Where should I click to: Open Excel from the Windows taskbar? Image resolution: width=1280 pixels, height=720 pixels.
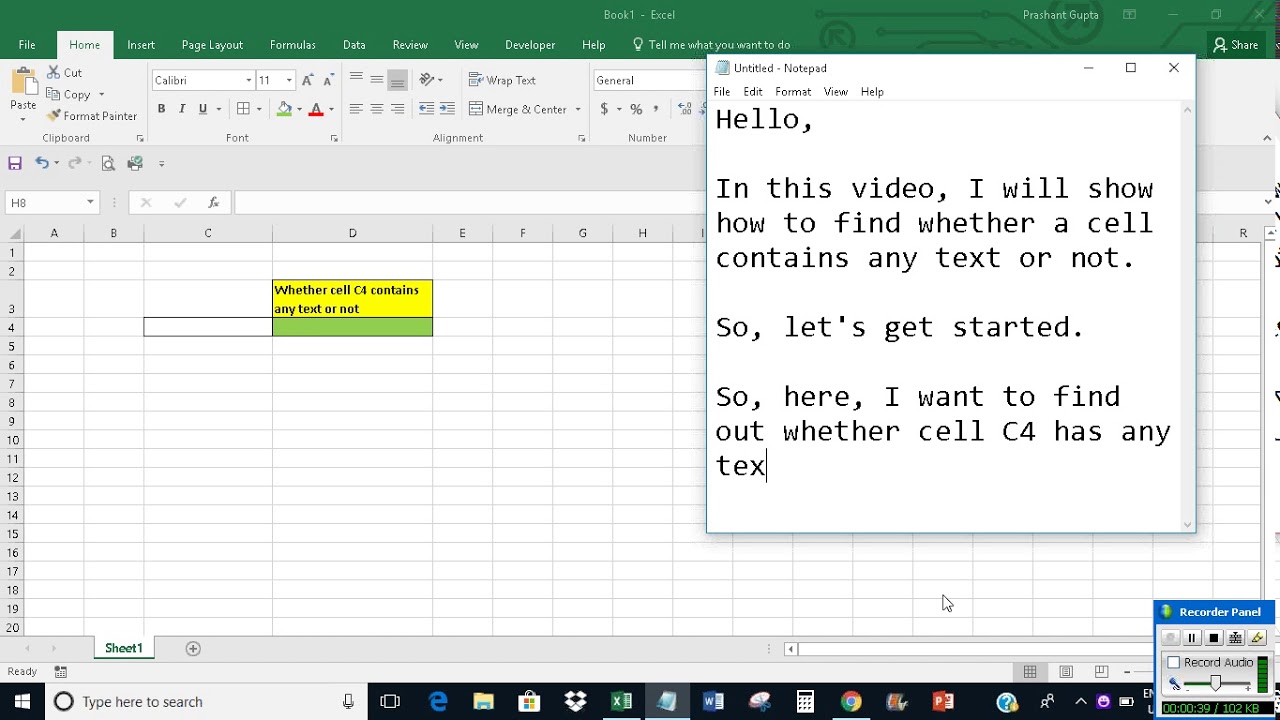point(621,702)
